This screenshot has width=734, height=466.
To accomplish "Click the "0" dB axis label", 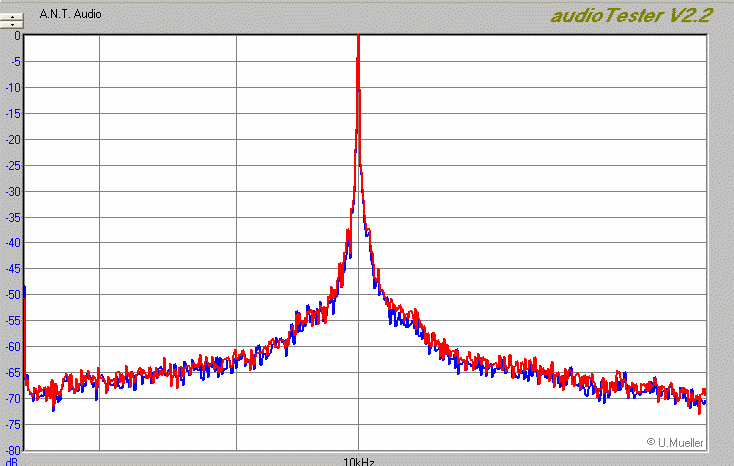I will pos(17,36).
